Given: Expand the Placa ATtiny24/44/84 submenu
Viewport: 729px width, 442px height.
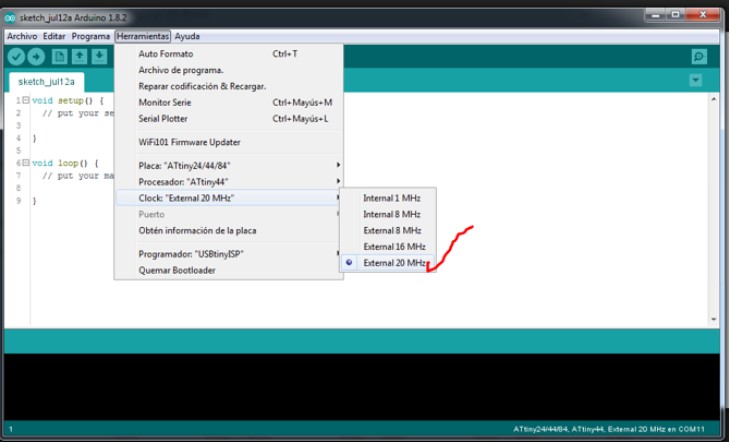Looking at the screenshot, I should pos(229,165).
